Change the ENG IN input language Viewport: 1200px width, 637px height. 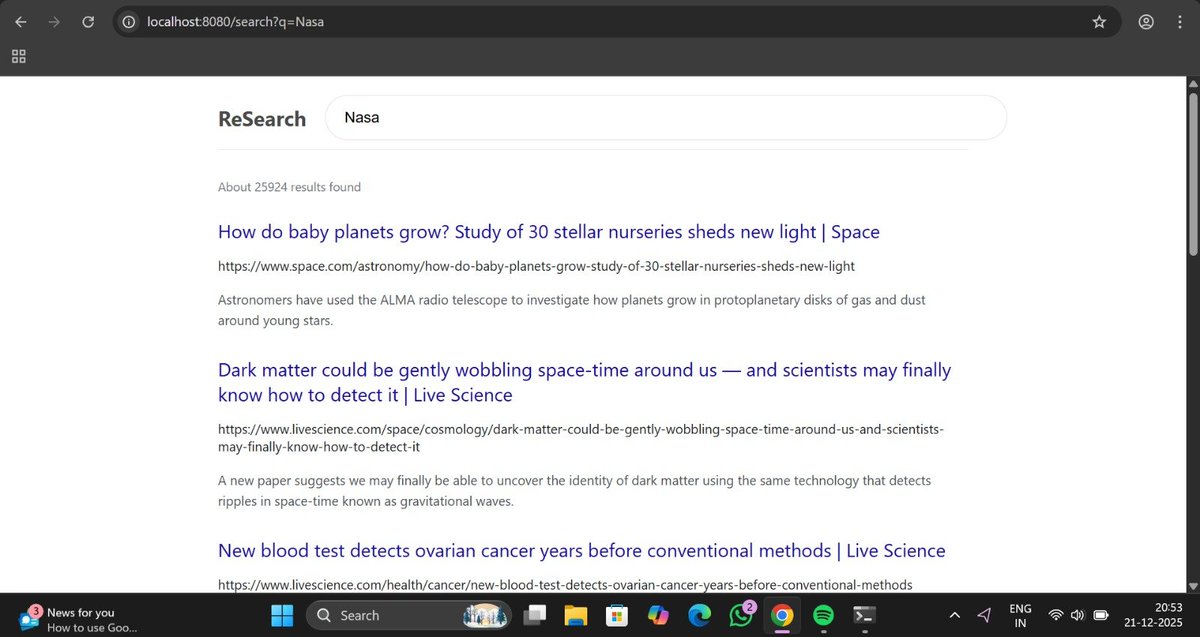point(1020,615)
